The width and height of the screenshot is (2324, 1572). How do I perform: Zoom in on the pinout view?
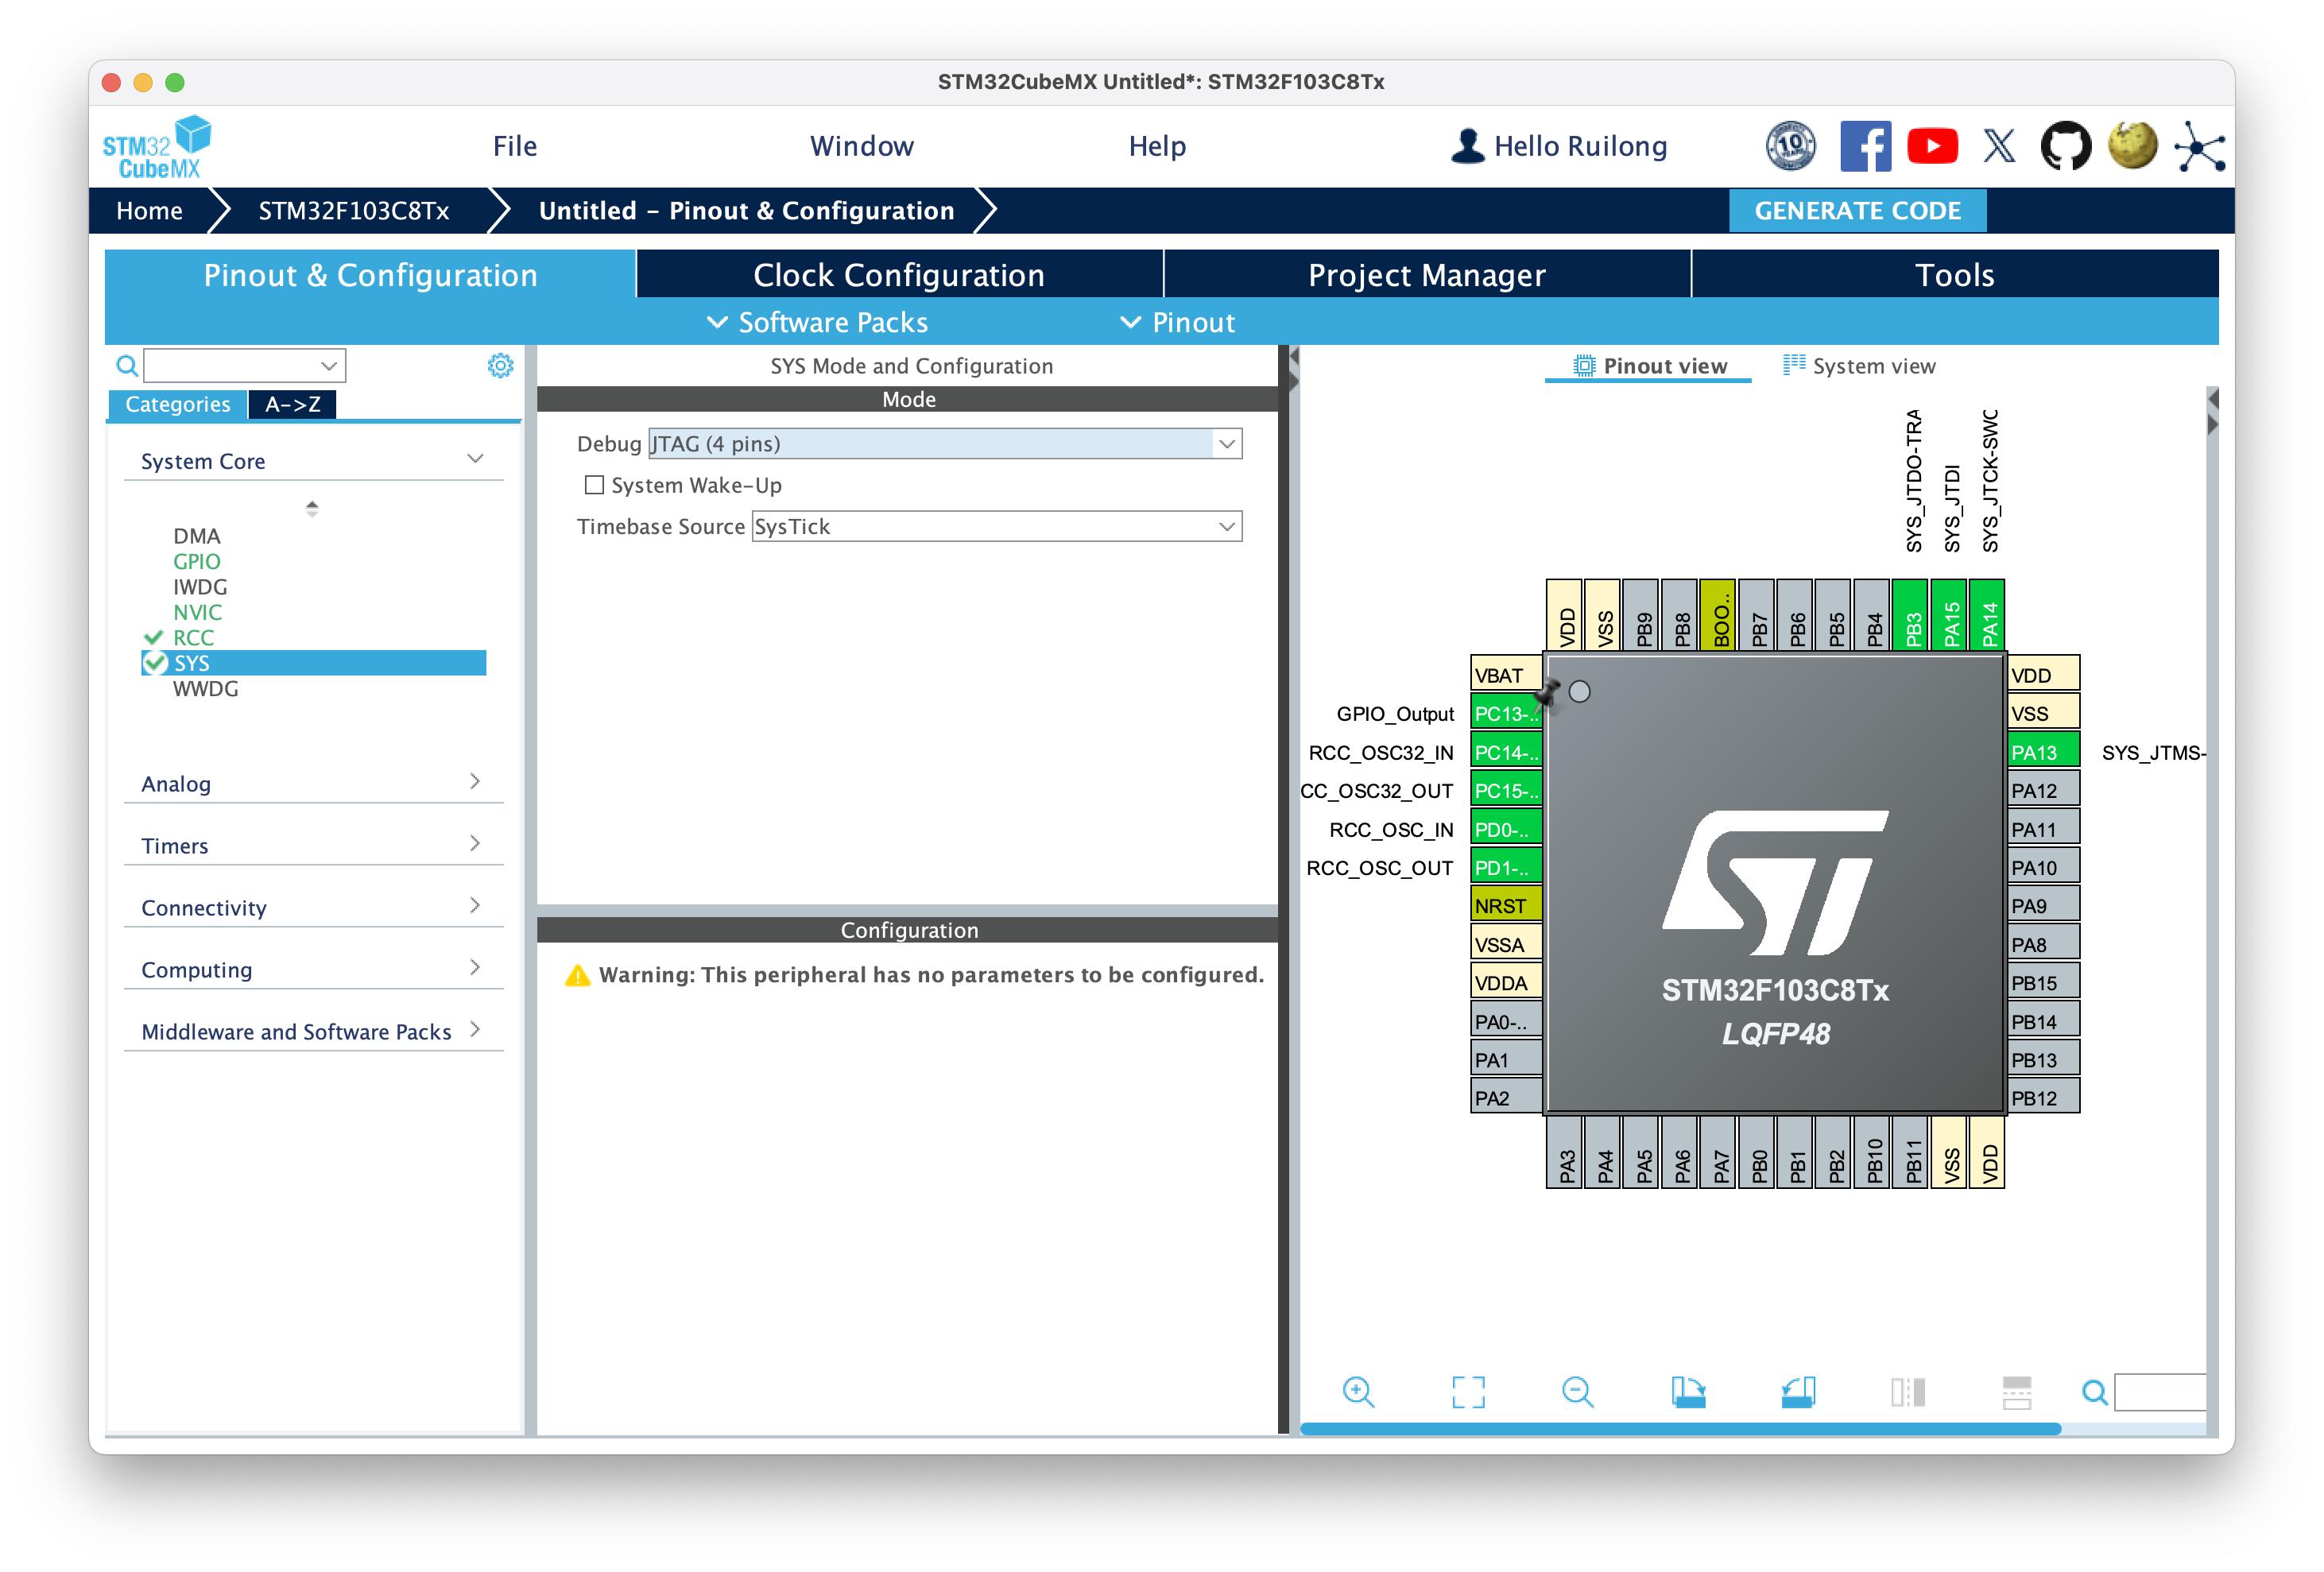1358,1391
